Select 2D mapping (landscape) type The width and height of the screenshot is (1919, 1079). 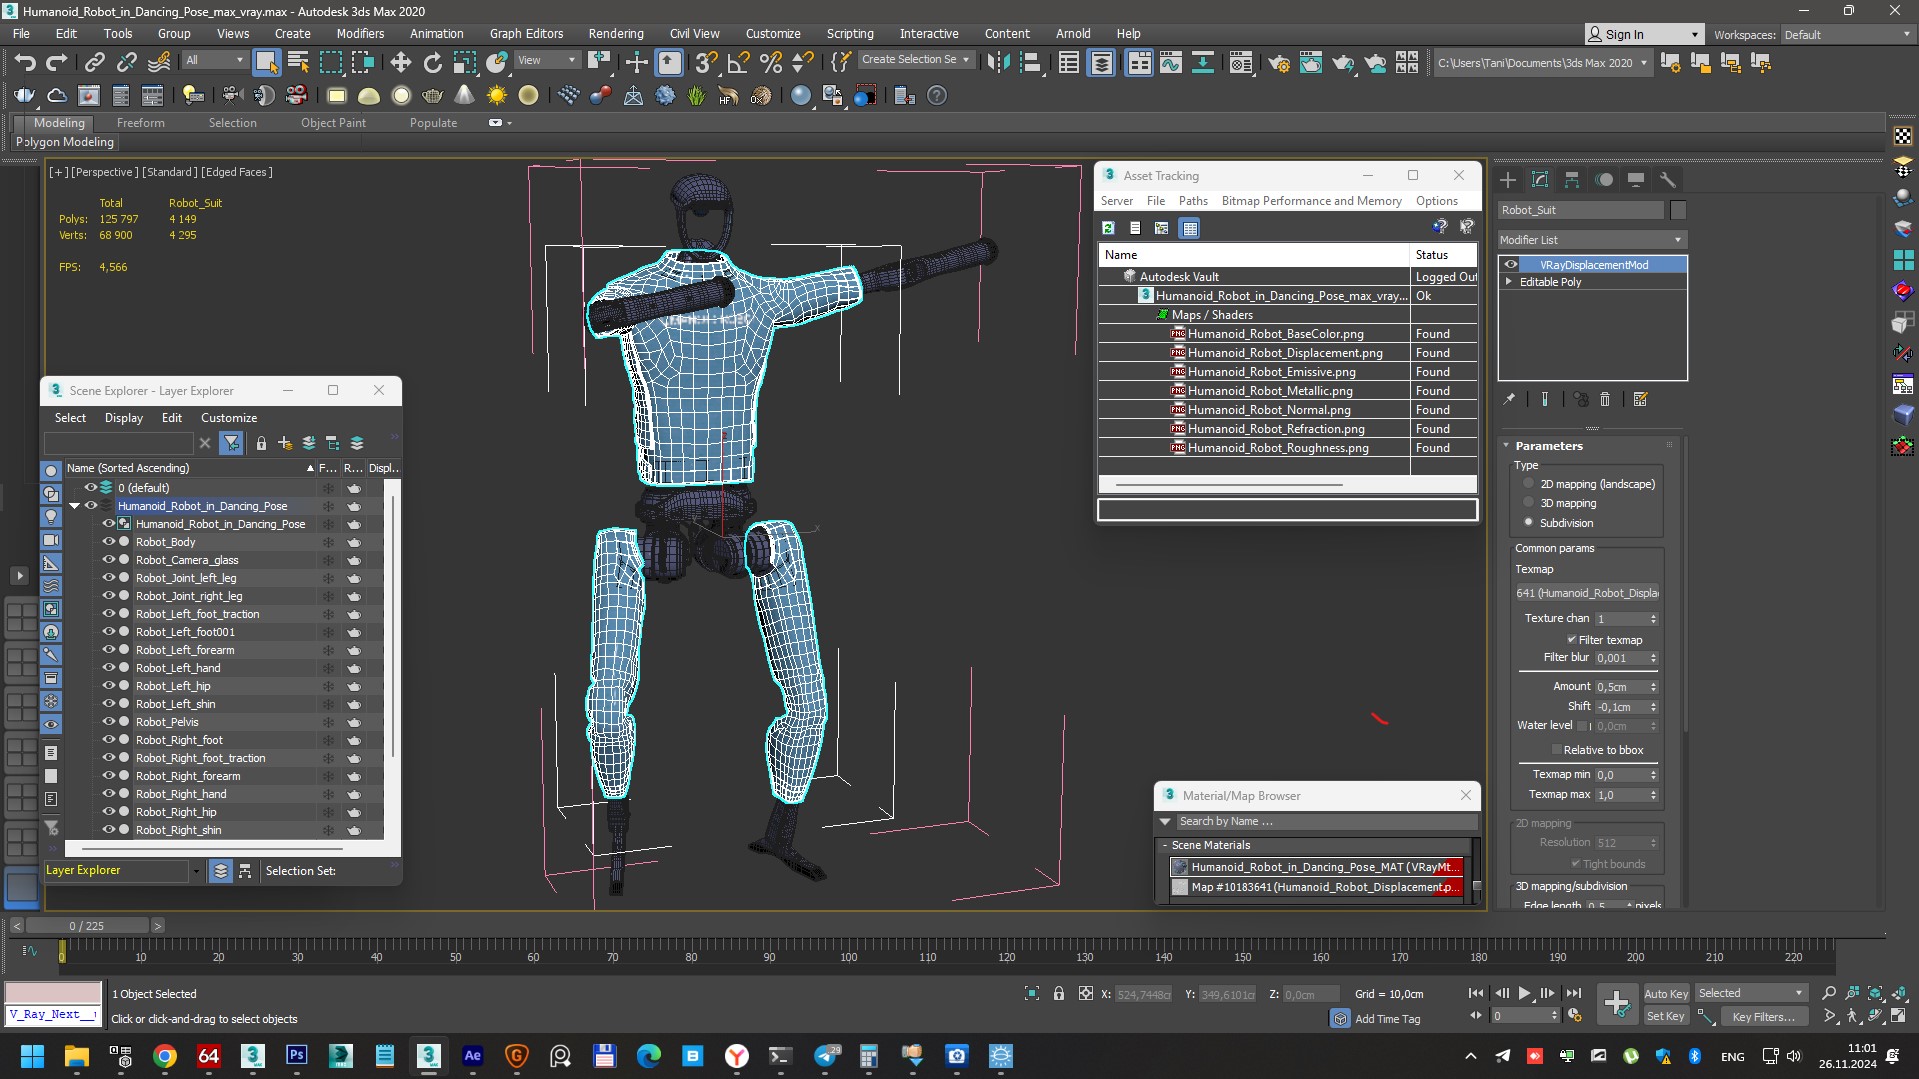click(x=1528, y=484)
